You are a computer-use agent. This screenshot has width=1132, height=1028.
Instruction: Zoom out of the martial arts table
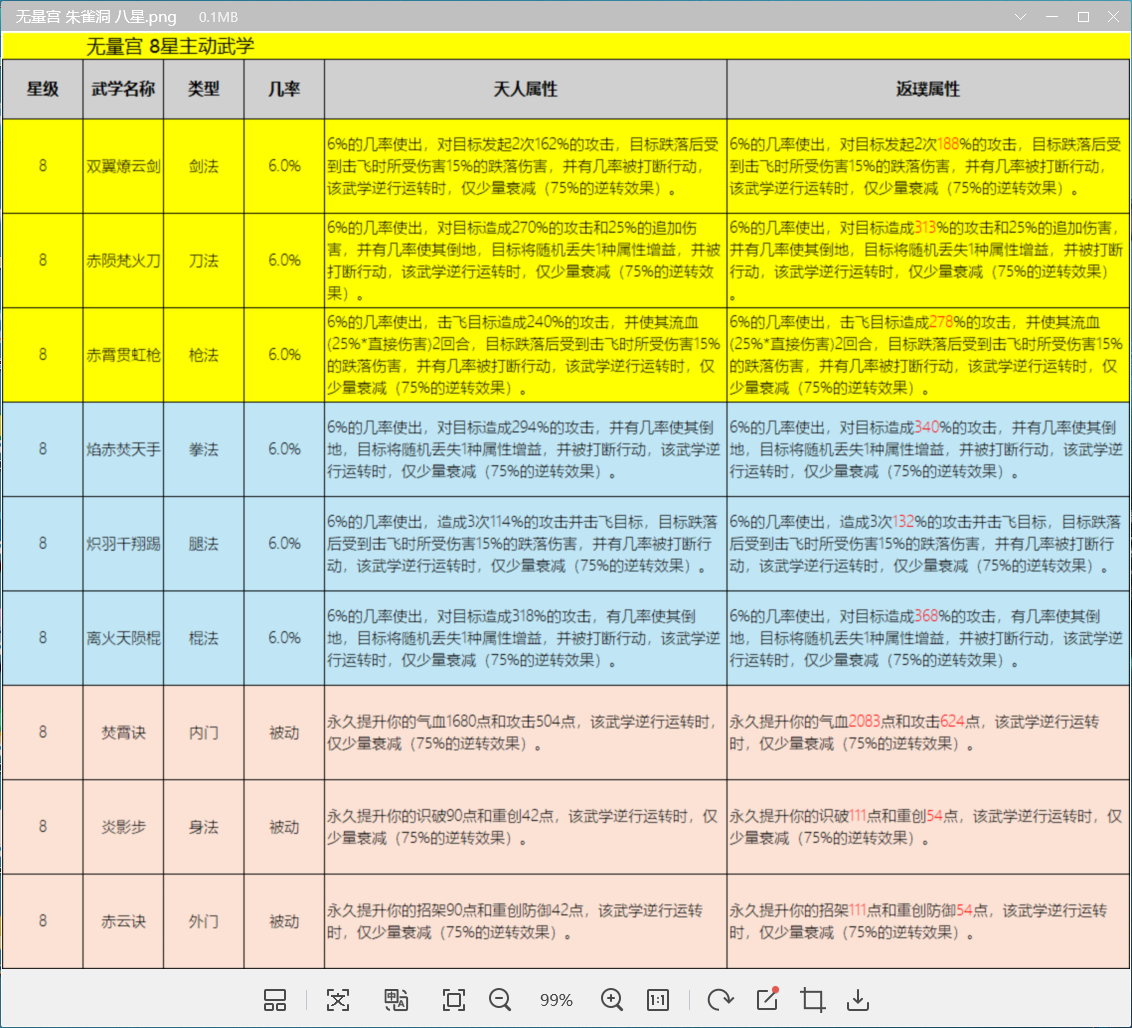tap(500, 1000)
